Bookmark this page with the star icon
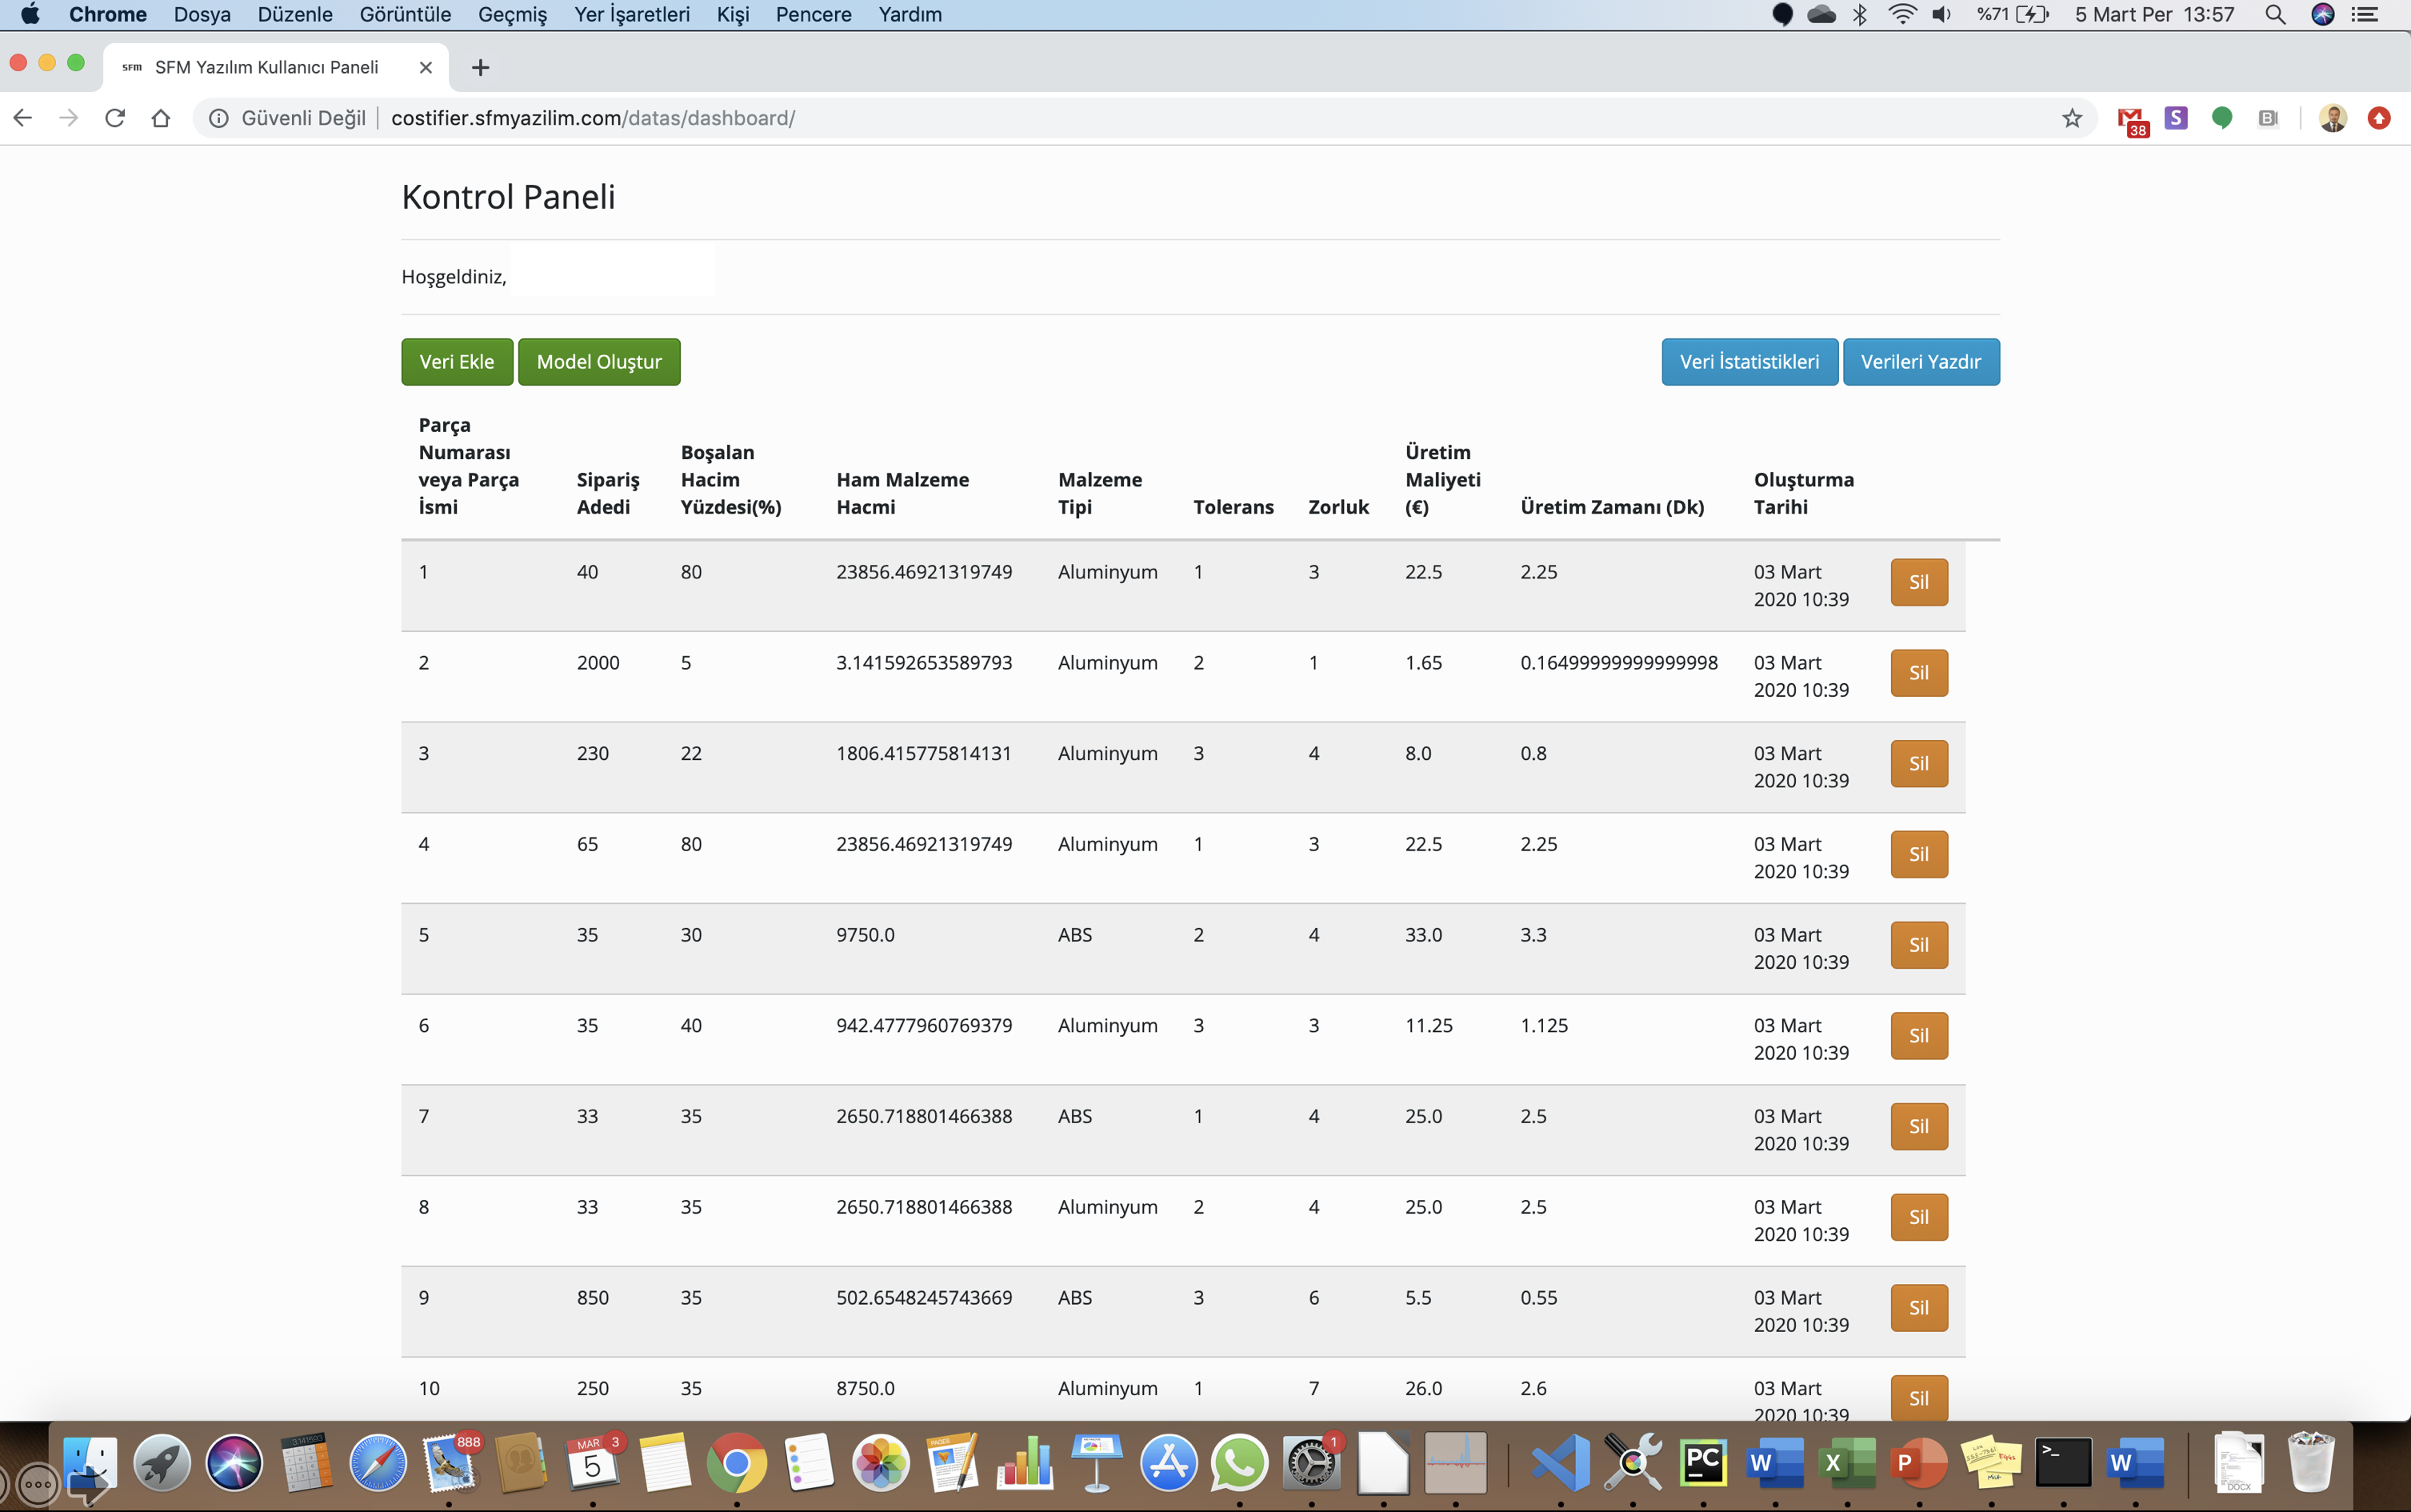Screen dimensions: 2411x1512 pyautogui.click(x=2071, y=118)
